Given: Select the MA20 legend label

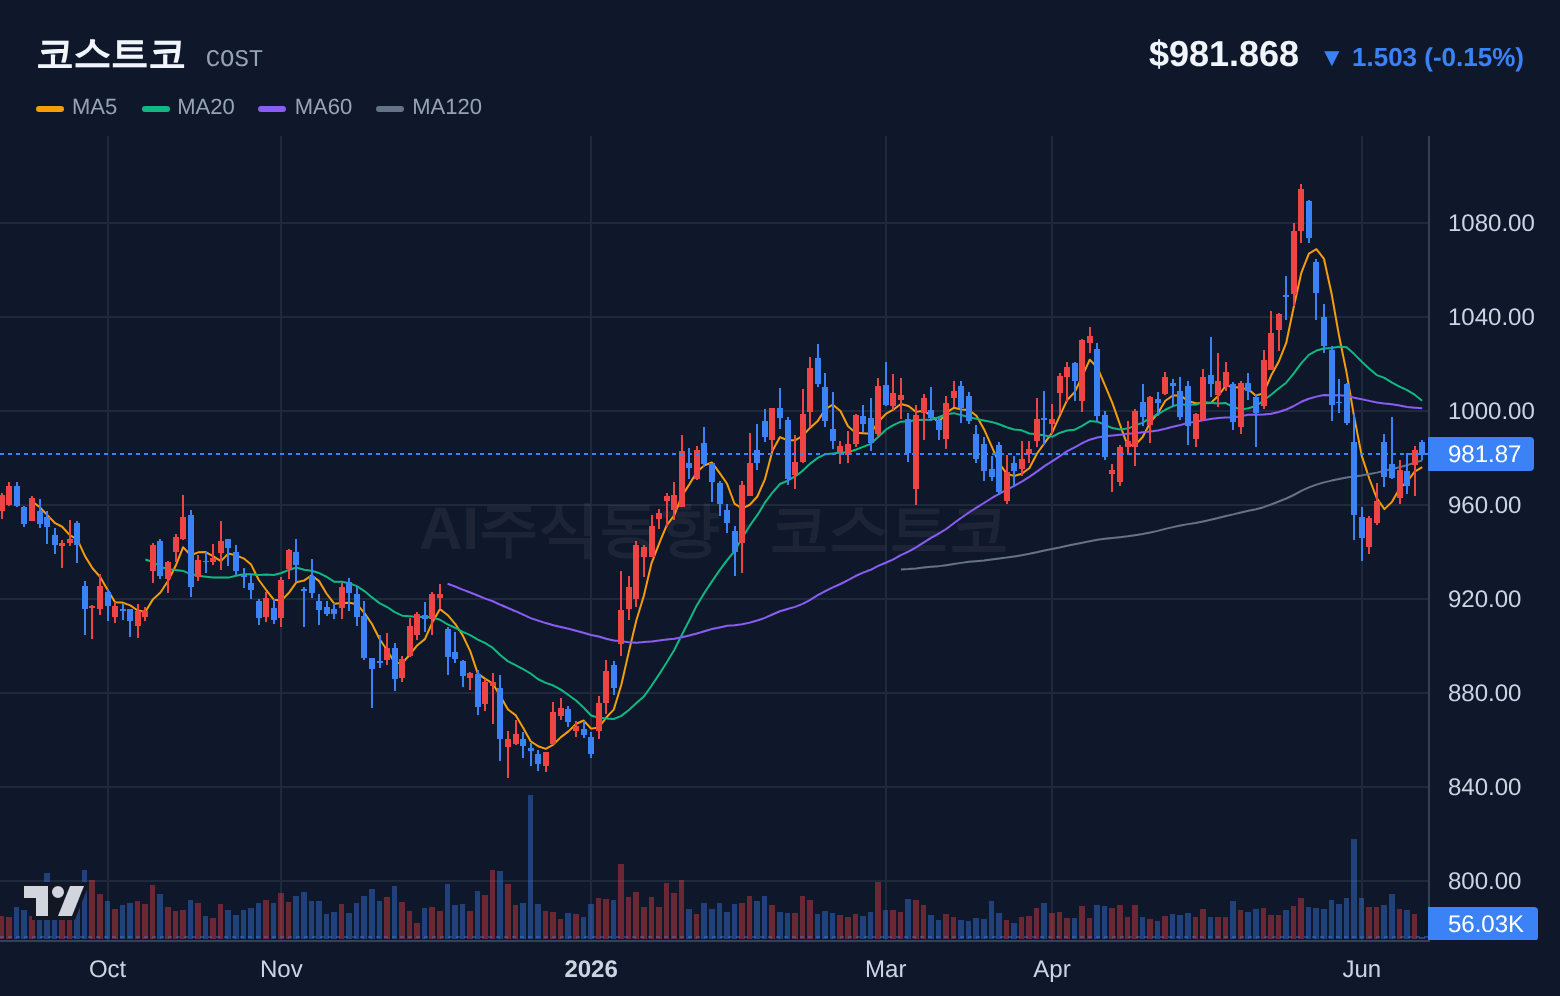Looking at the screenshot, I should 206,107.
